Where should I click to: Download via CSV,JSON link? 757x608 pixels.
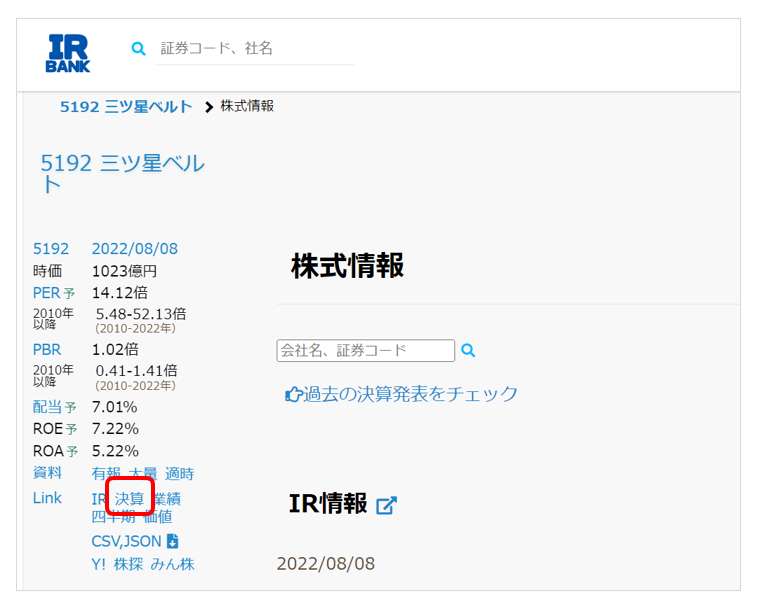(x=126, y=541)
